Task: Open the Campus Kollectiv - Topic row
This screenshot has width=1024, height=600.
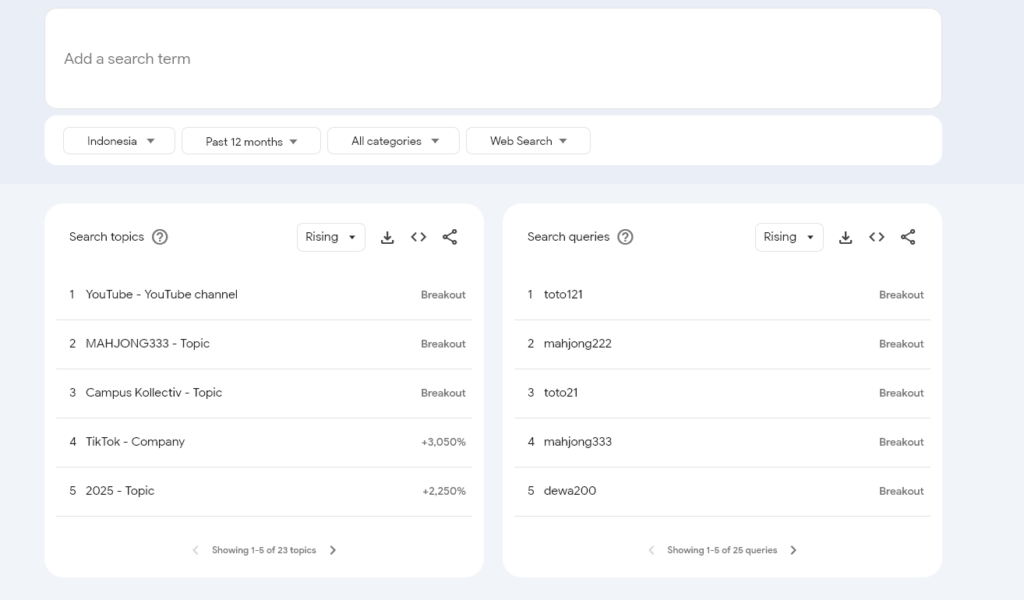Action: pyautogui.click(x=154, y=393)
